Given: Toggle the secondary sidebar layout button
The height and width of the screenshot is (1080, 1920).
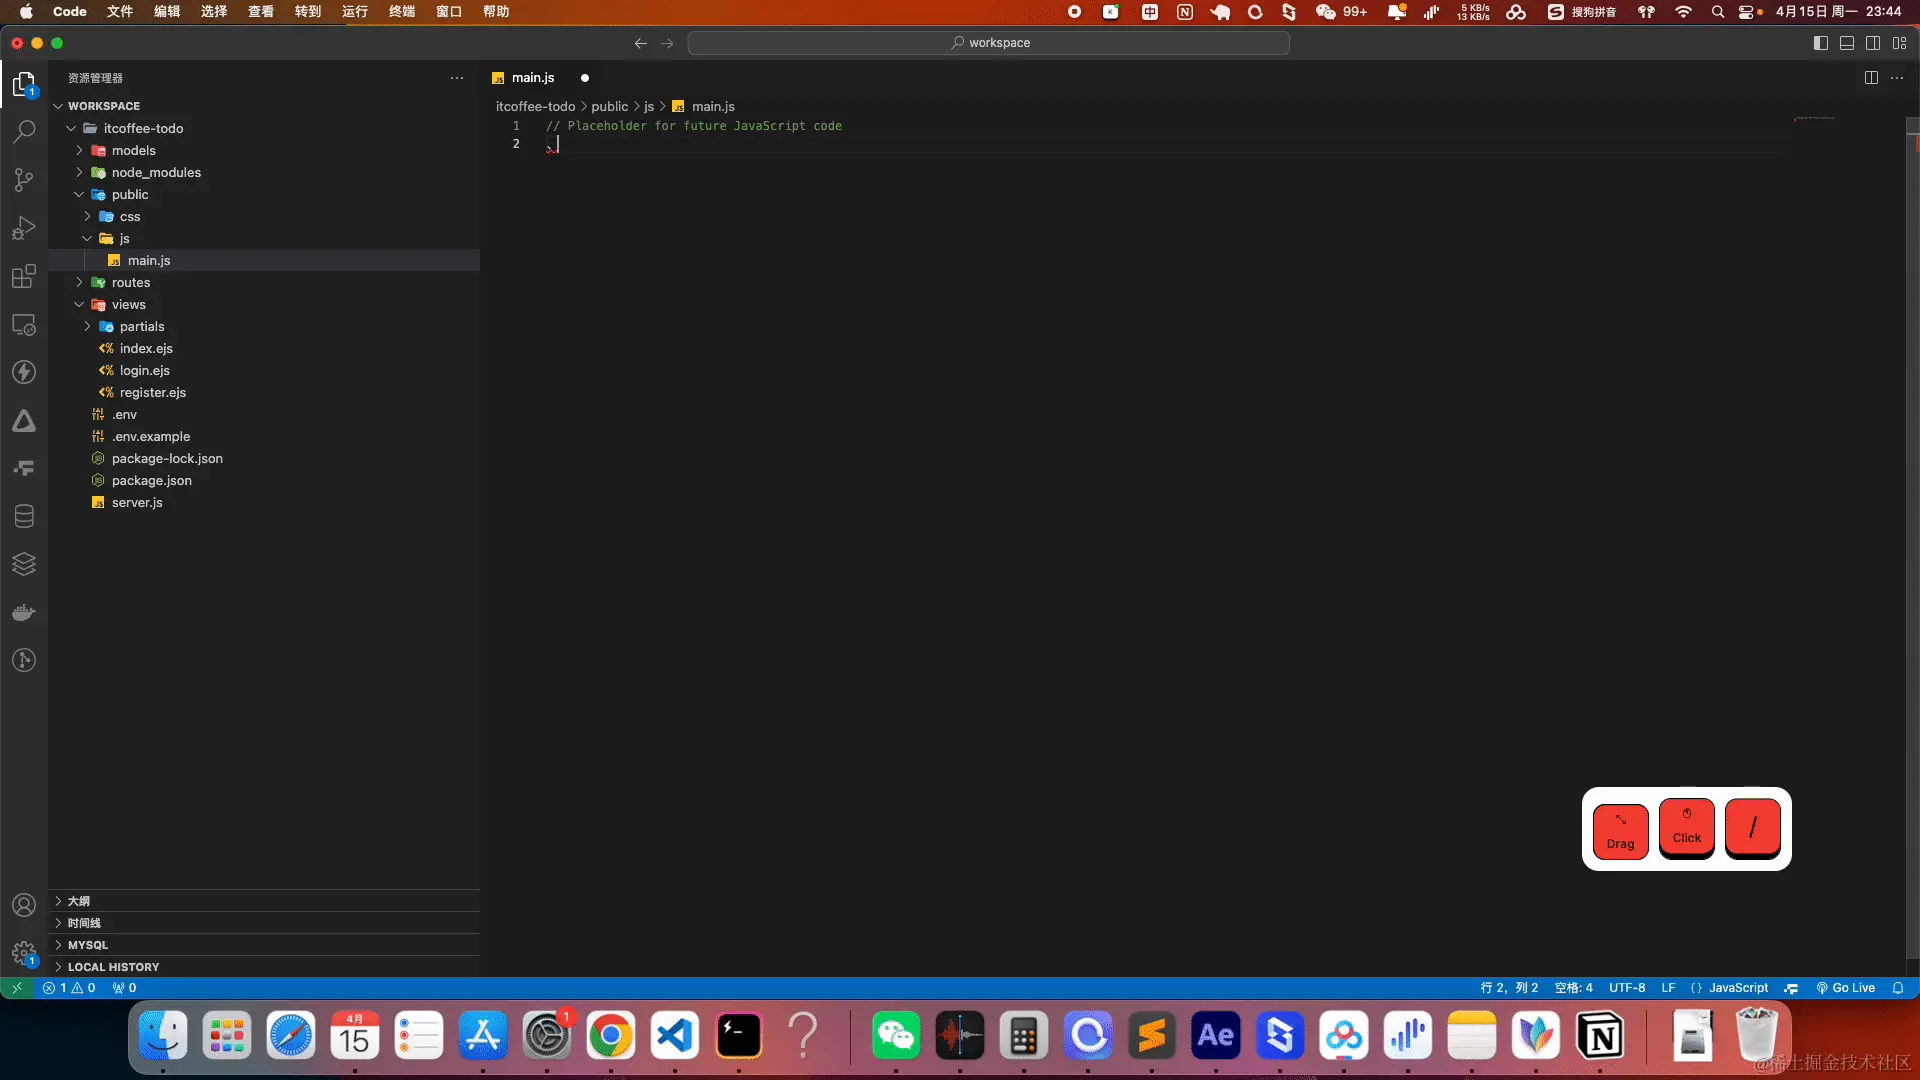Looking at the screenshot, I should pyautogui.click(x=1873, y=43).
